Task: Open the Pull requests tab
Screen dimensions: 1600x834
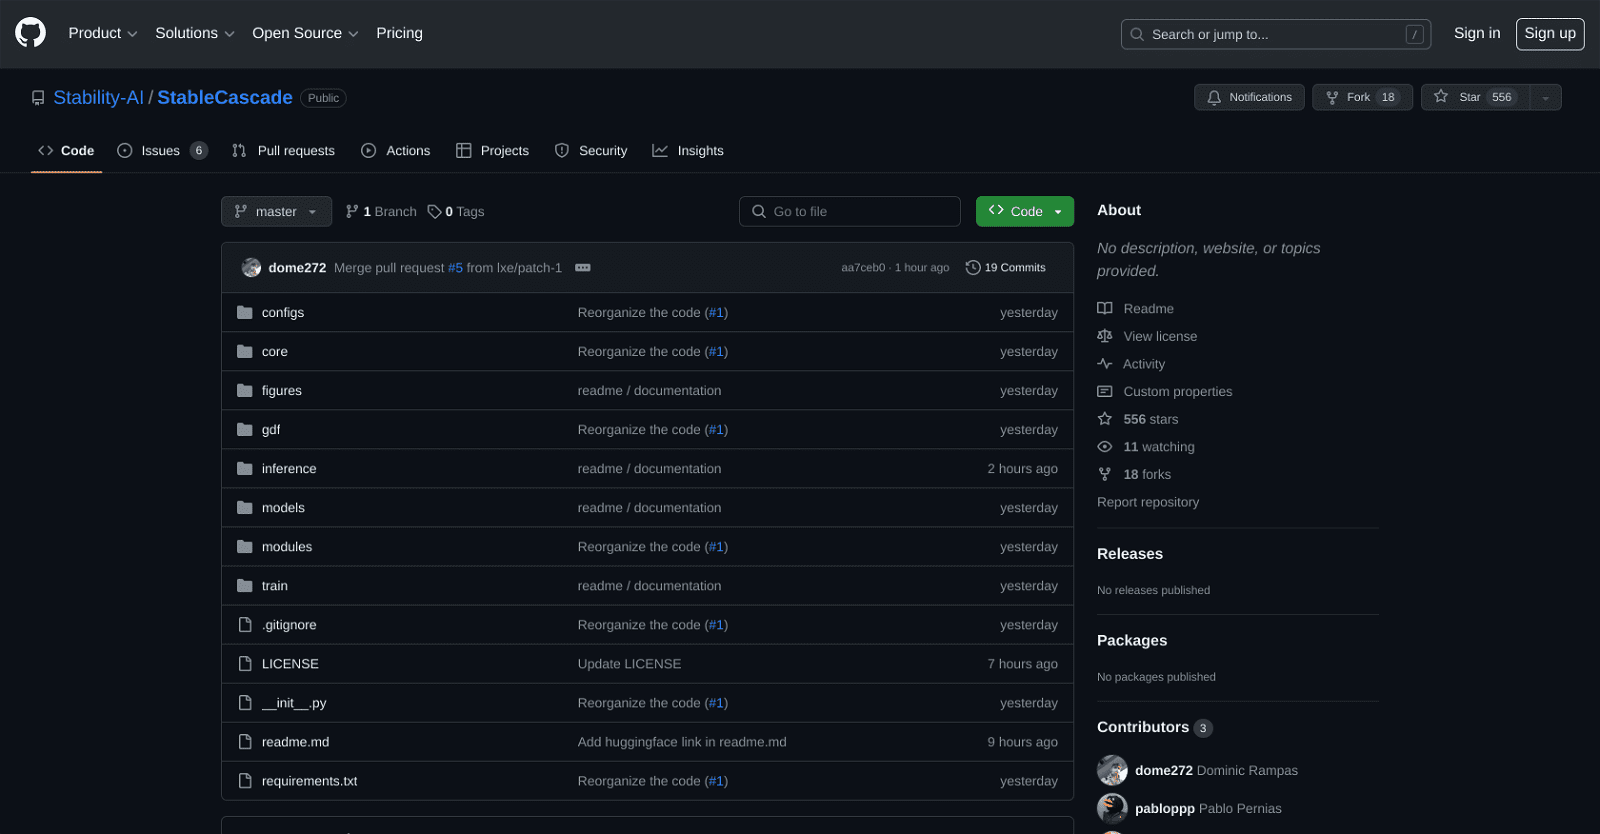Action: click(x=284, y=151)
